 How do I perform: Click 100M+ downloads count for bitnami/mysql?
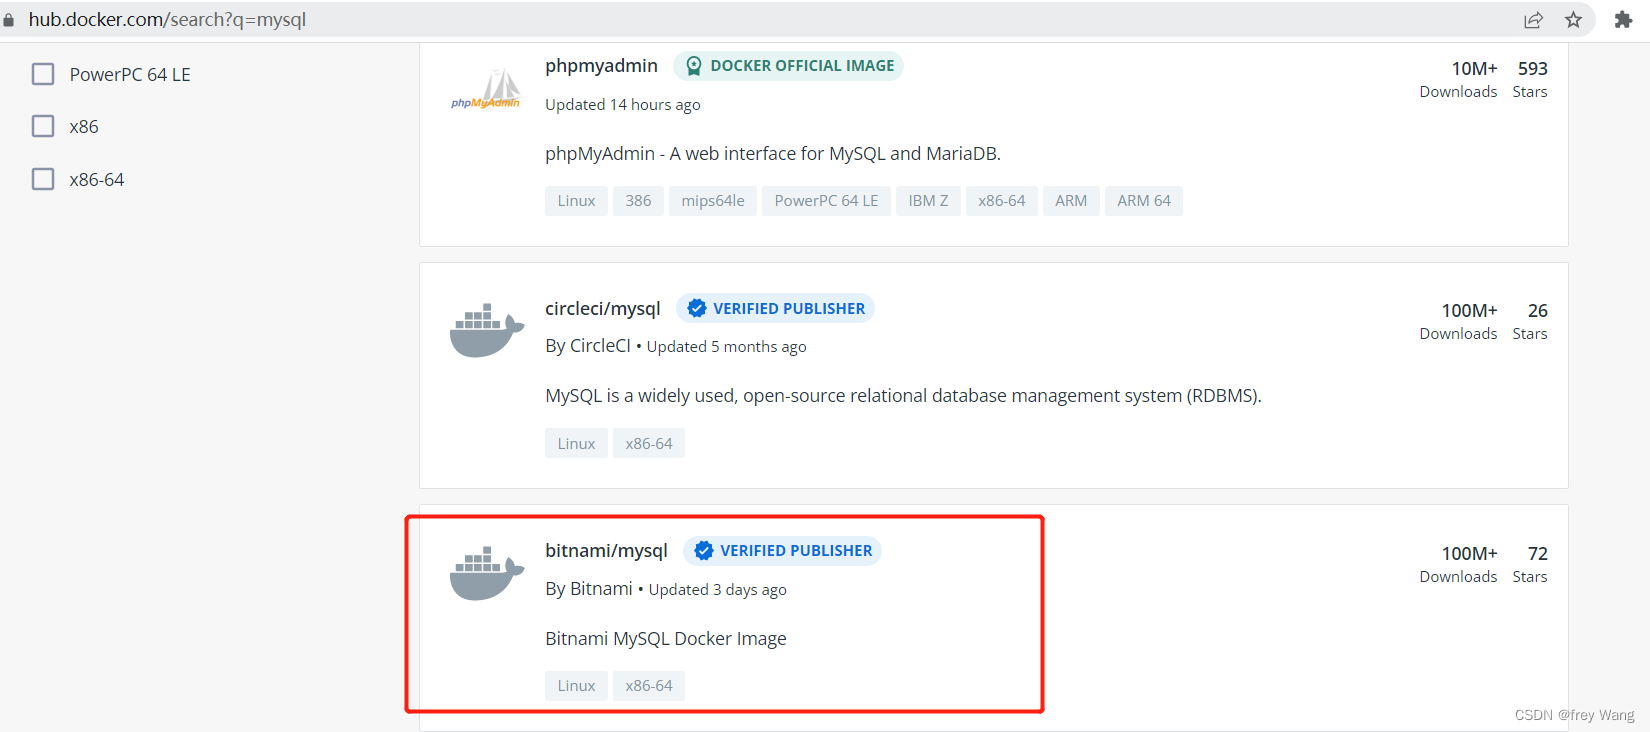[x=1470, y=554]
